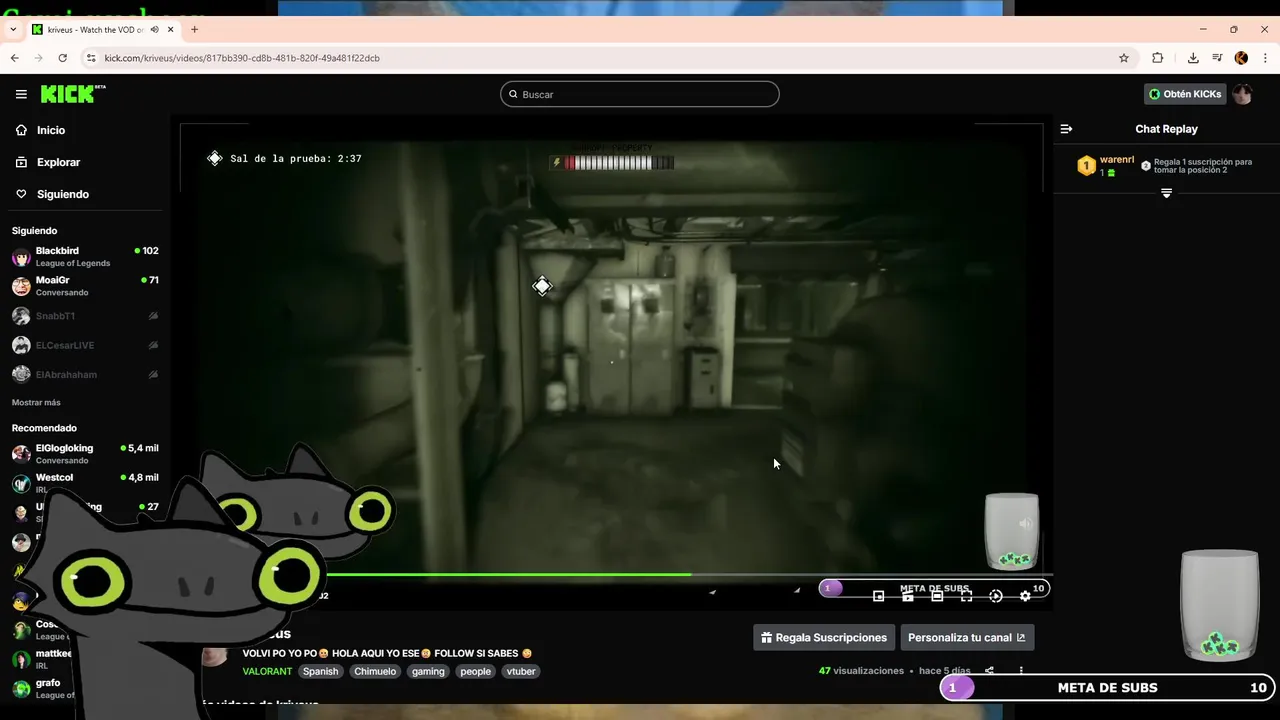1280x720 pixels.
Task: Click the VALORANT category link
Action: 267,671
